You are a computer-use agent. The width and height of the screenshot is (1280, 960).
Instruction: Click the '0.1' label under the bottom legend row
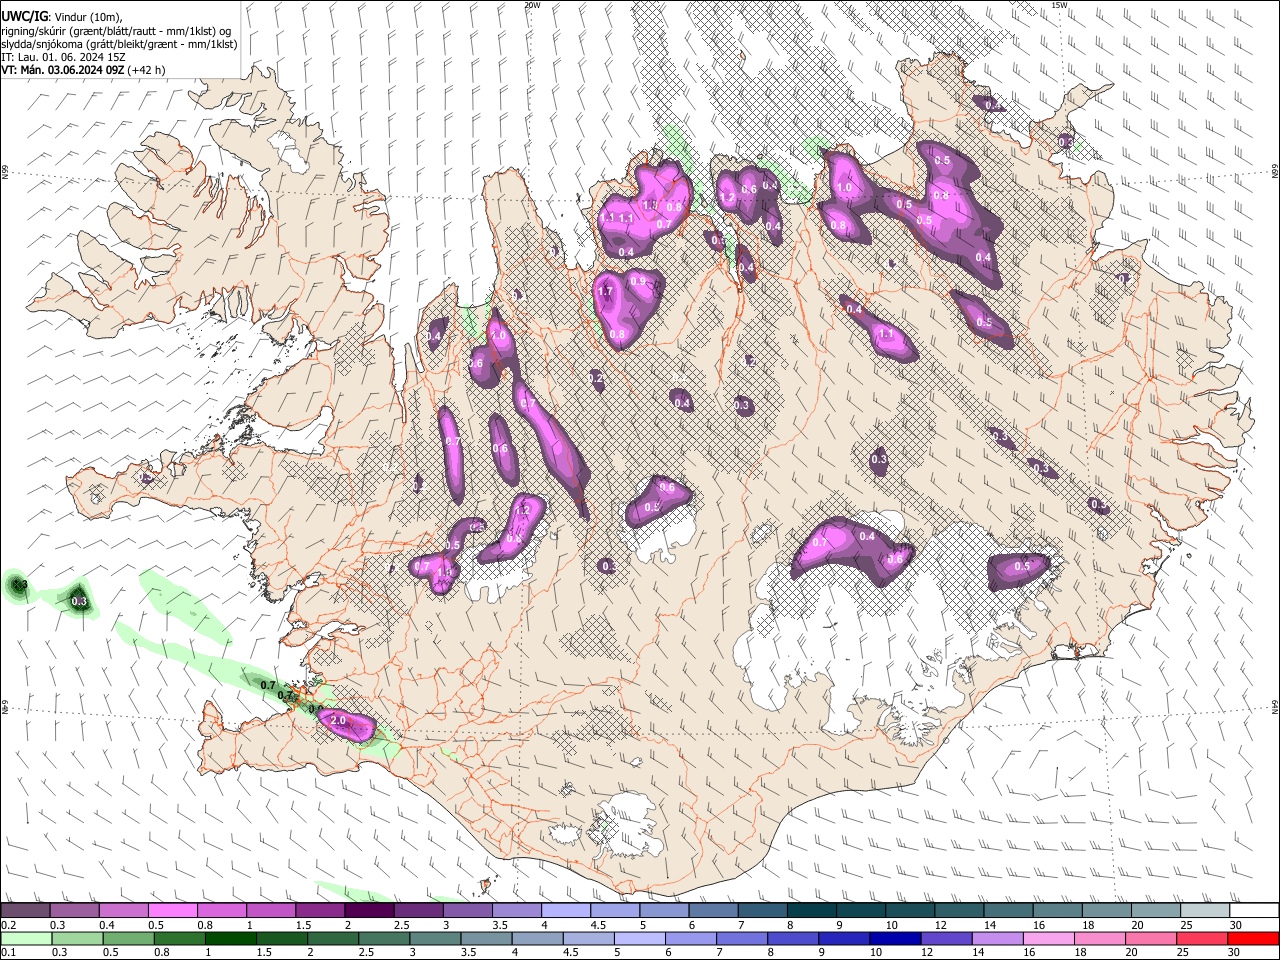click(8, 952)
